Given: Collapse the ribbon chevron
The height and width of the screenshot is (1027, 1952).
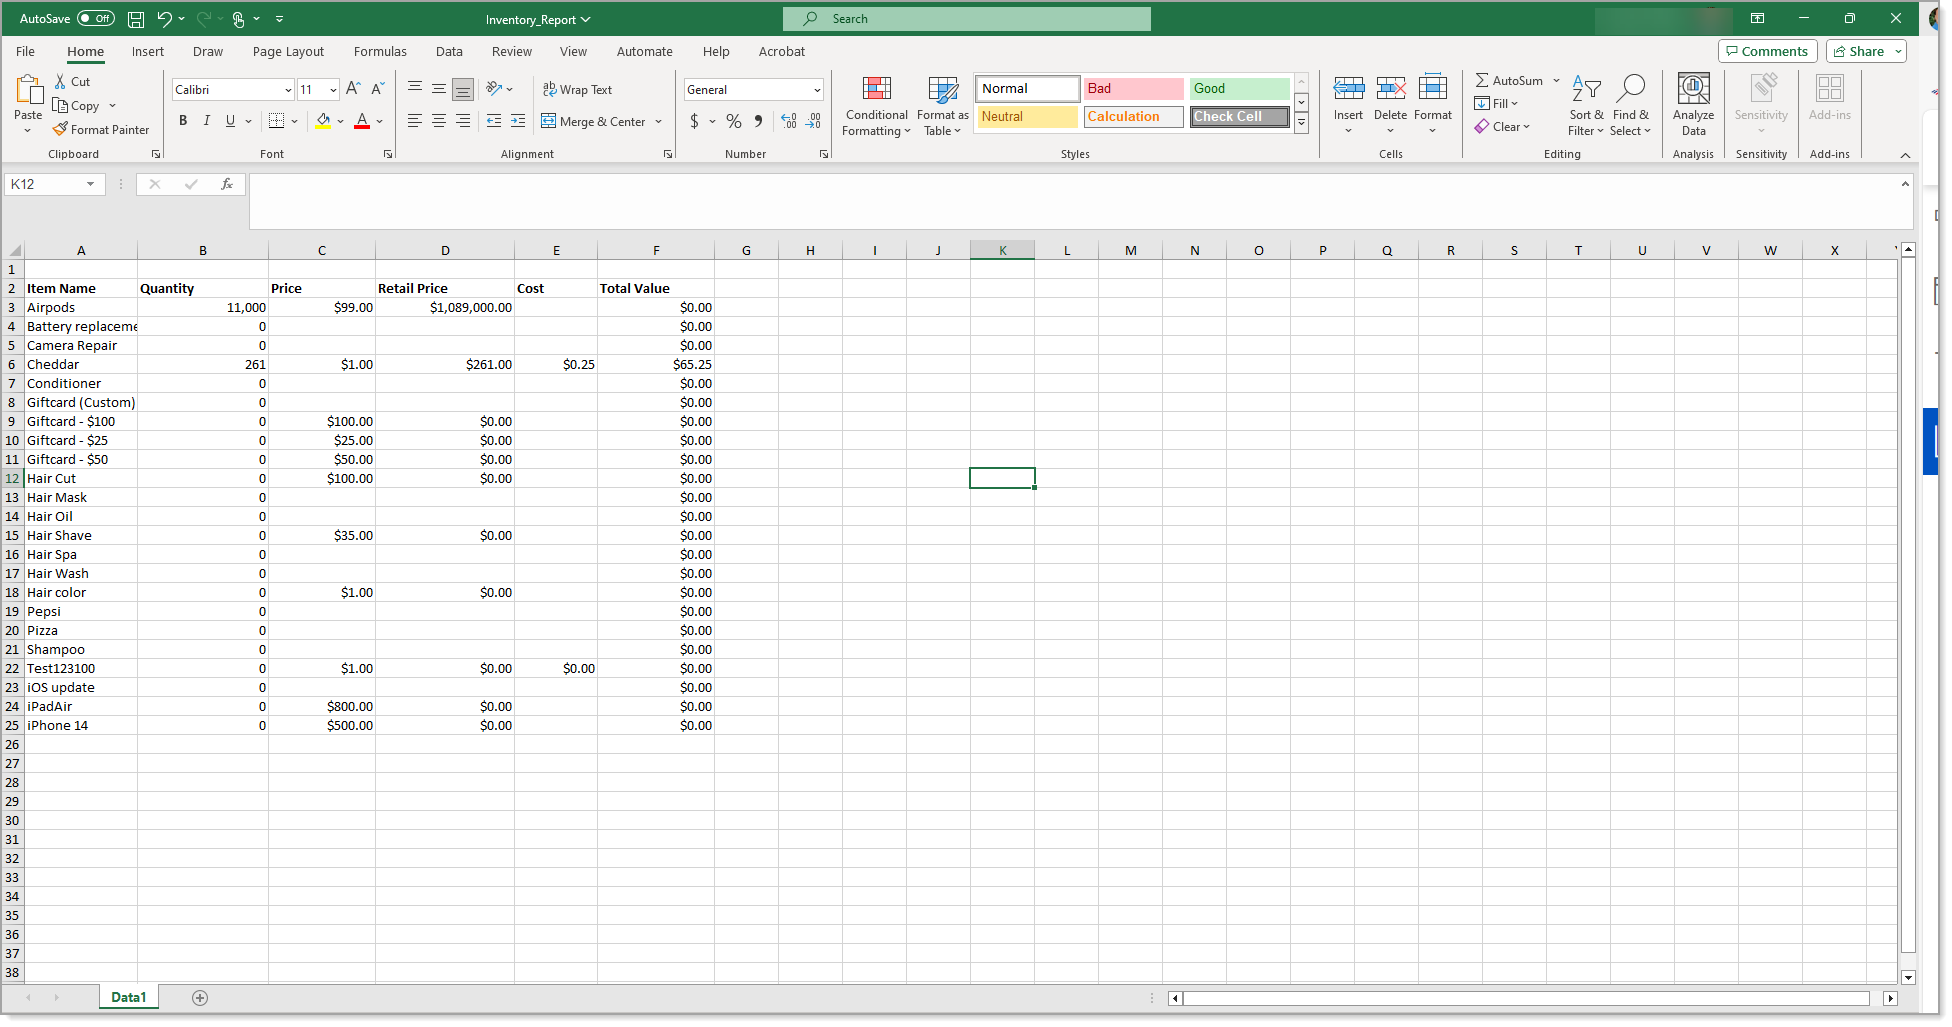Looking at the screenshot, I should (x=1905, y=155).
